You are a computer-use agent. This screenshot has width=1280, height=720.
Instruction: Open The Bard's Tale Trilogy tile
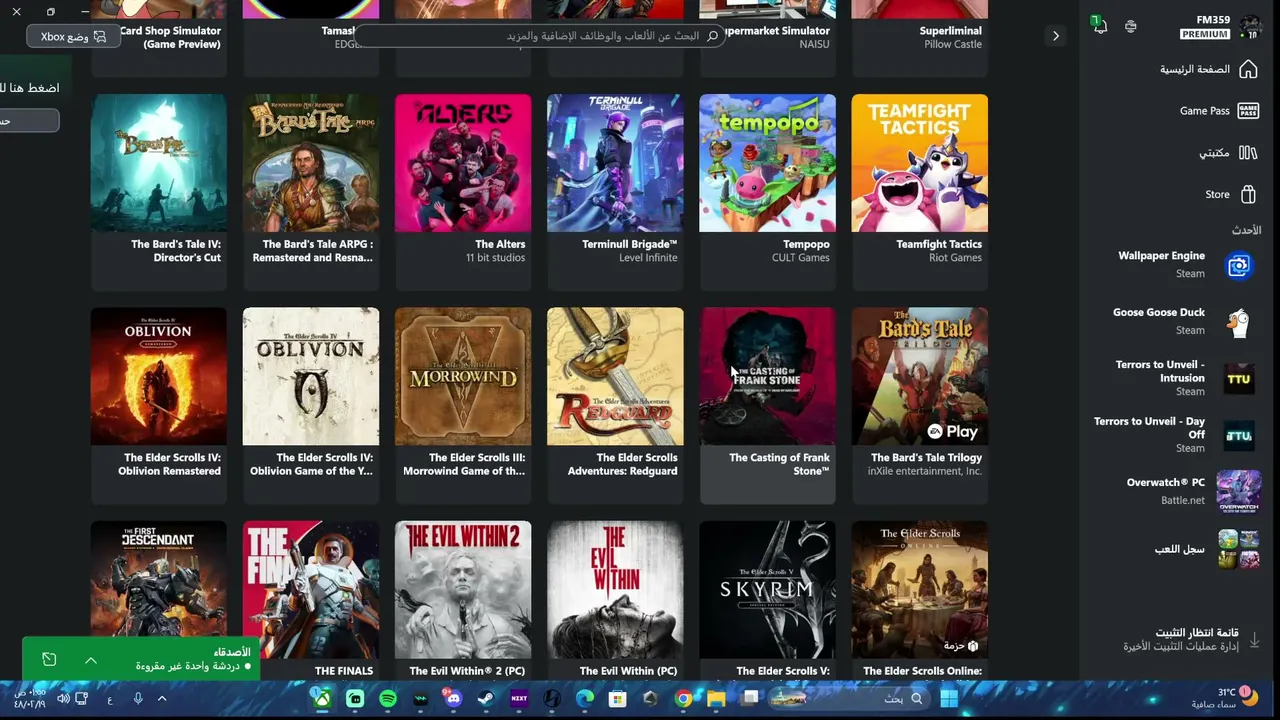tap(919, 404)
